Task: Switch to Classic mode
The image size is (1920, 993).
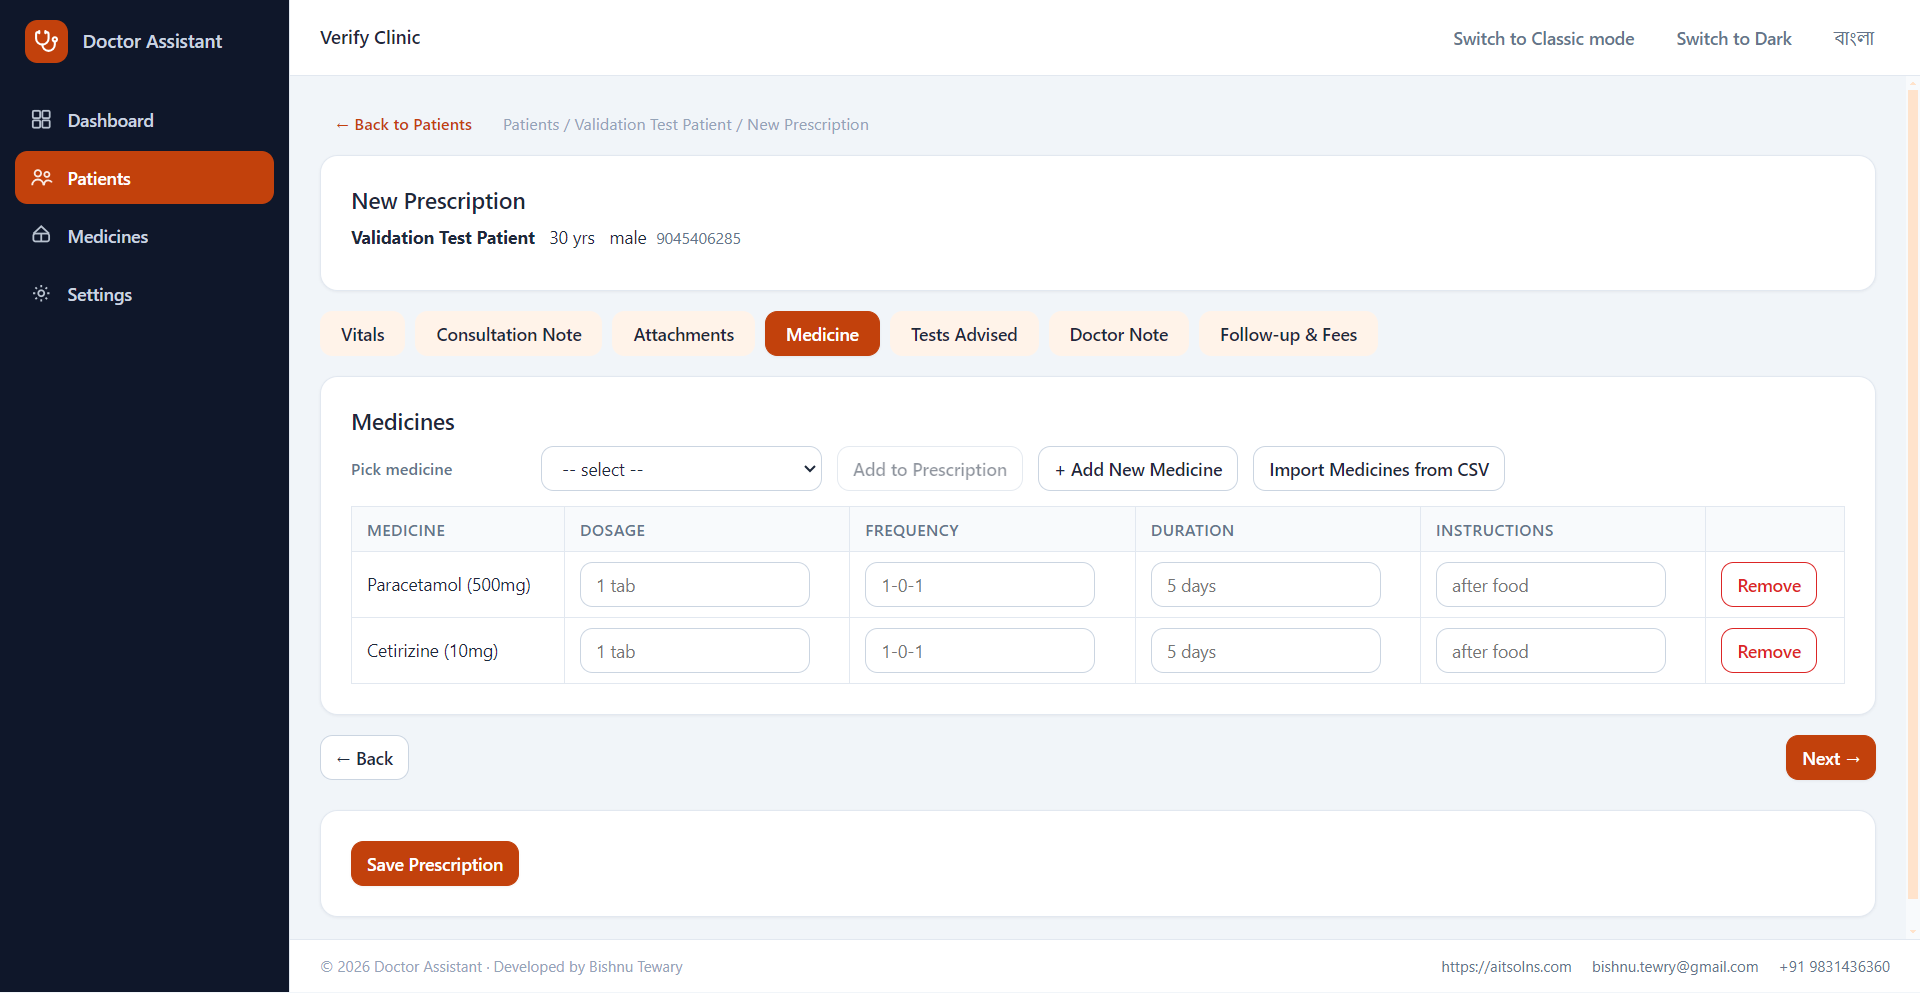Action: click(x=1544, y=38)
